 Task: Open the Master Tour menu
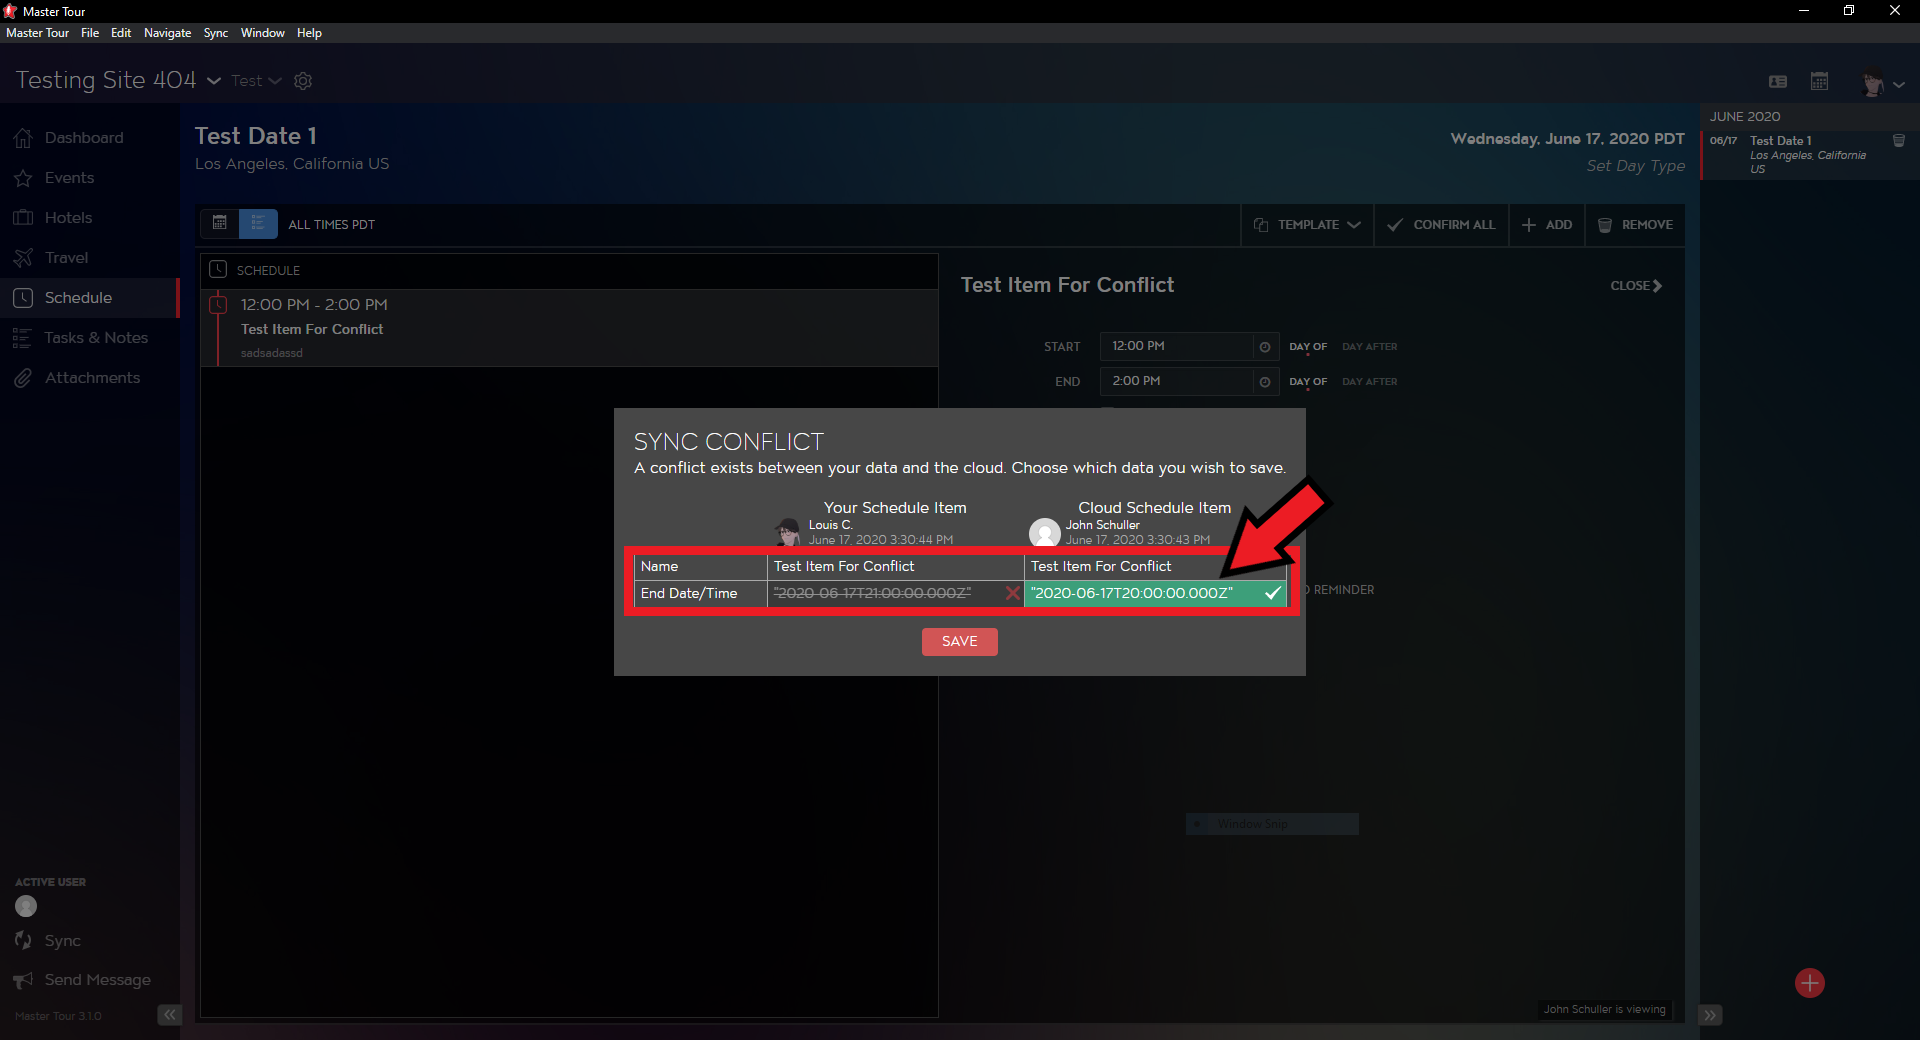[x=38, y=33]
